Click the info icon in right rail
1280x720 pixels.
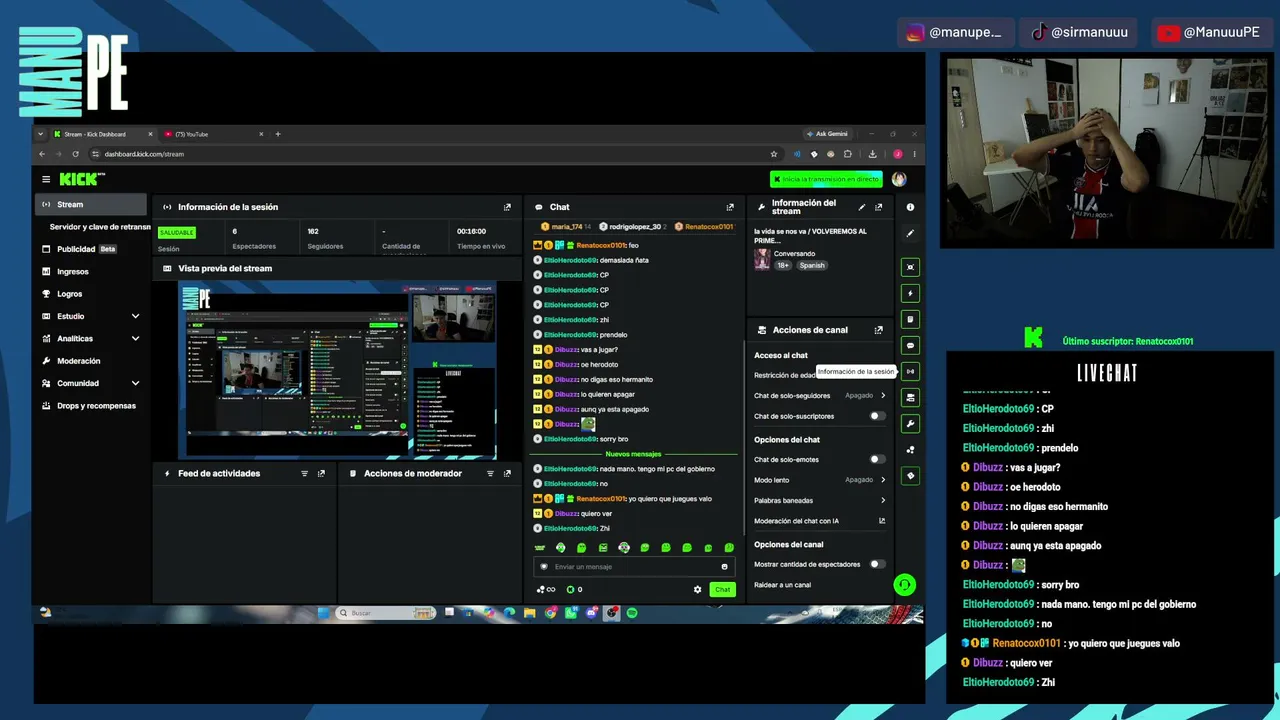[910, 207]
